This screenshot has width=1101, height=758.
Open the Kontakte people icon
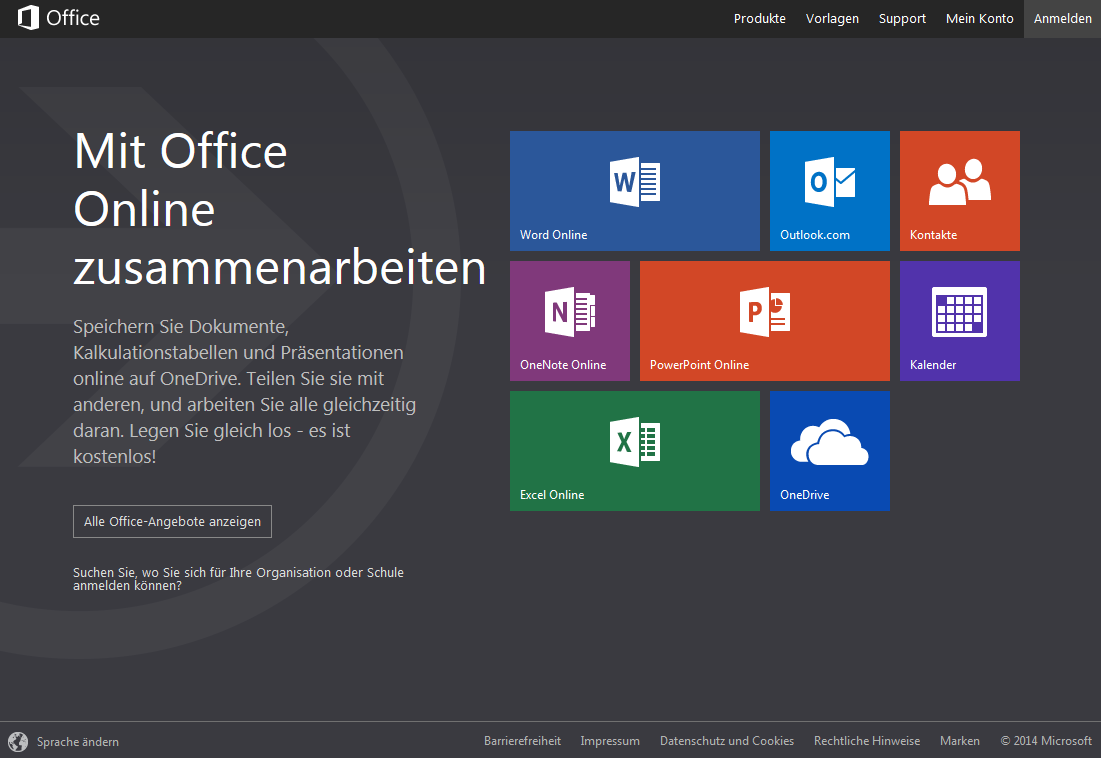click(x=960, y=181)
